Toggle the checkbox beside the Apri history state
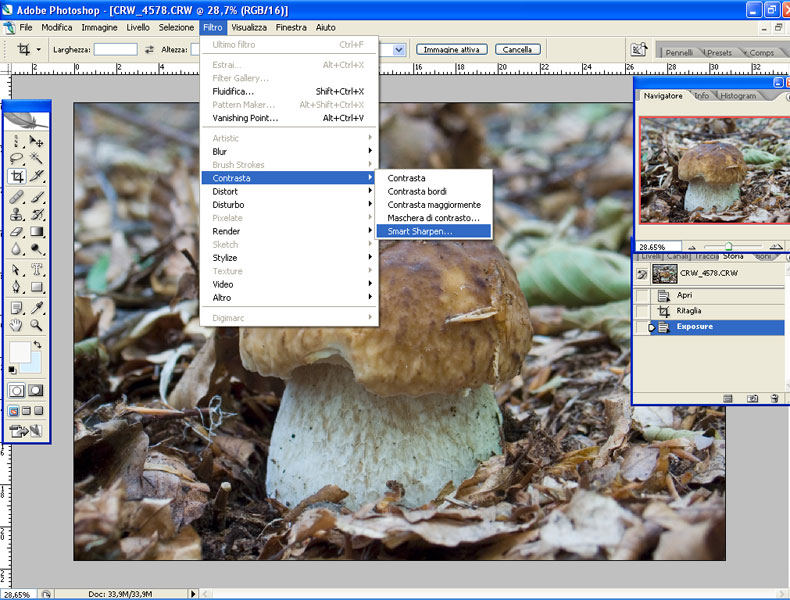Viewport: 790px width, 600px height. click(x=643, y=295)
